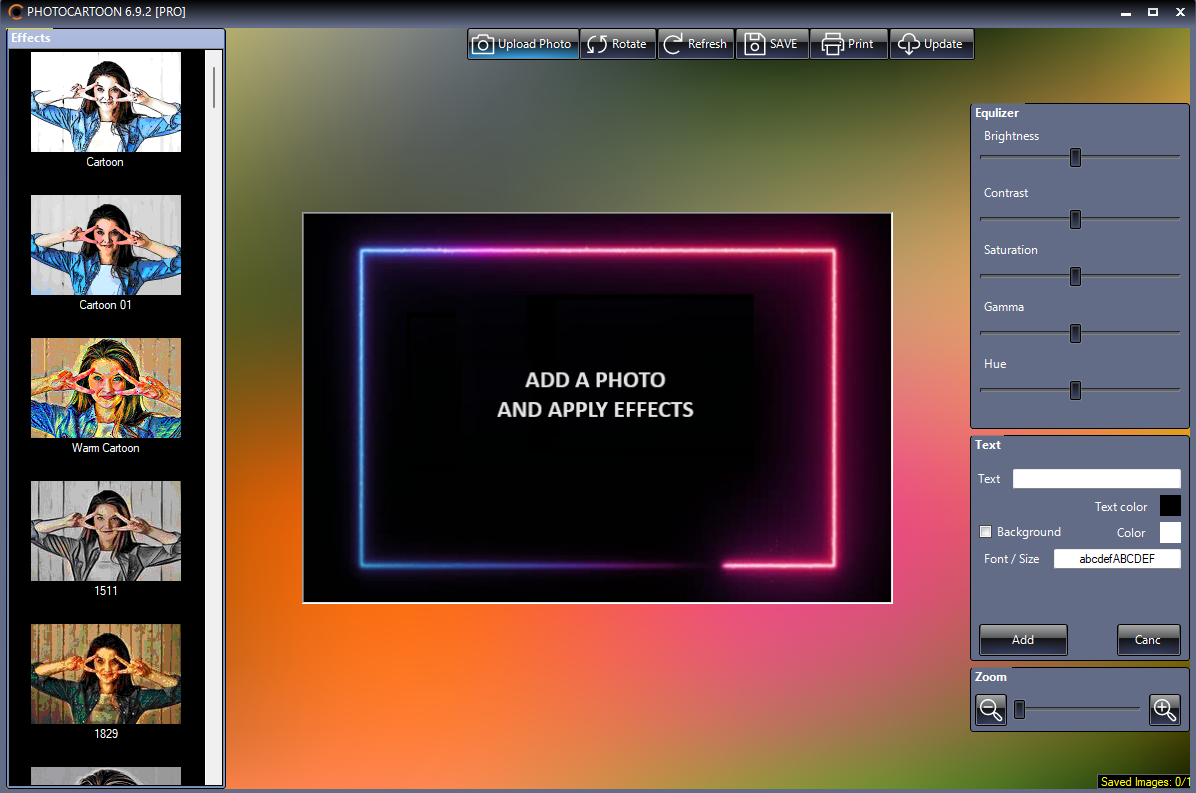Apply the Warm Cartoon effect thumbnail
Viewport: 1196px width, 793px height.
(x=106, y=388)
